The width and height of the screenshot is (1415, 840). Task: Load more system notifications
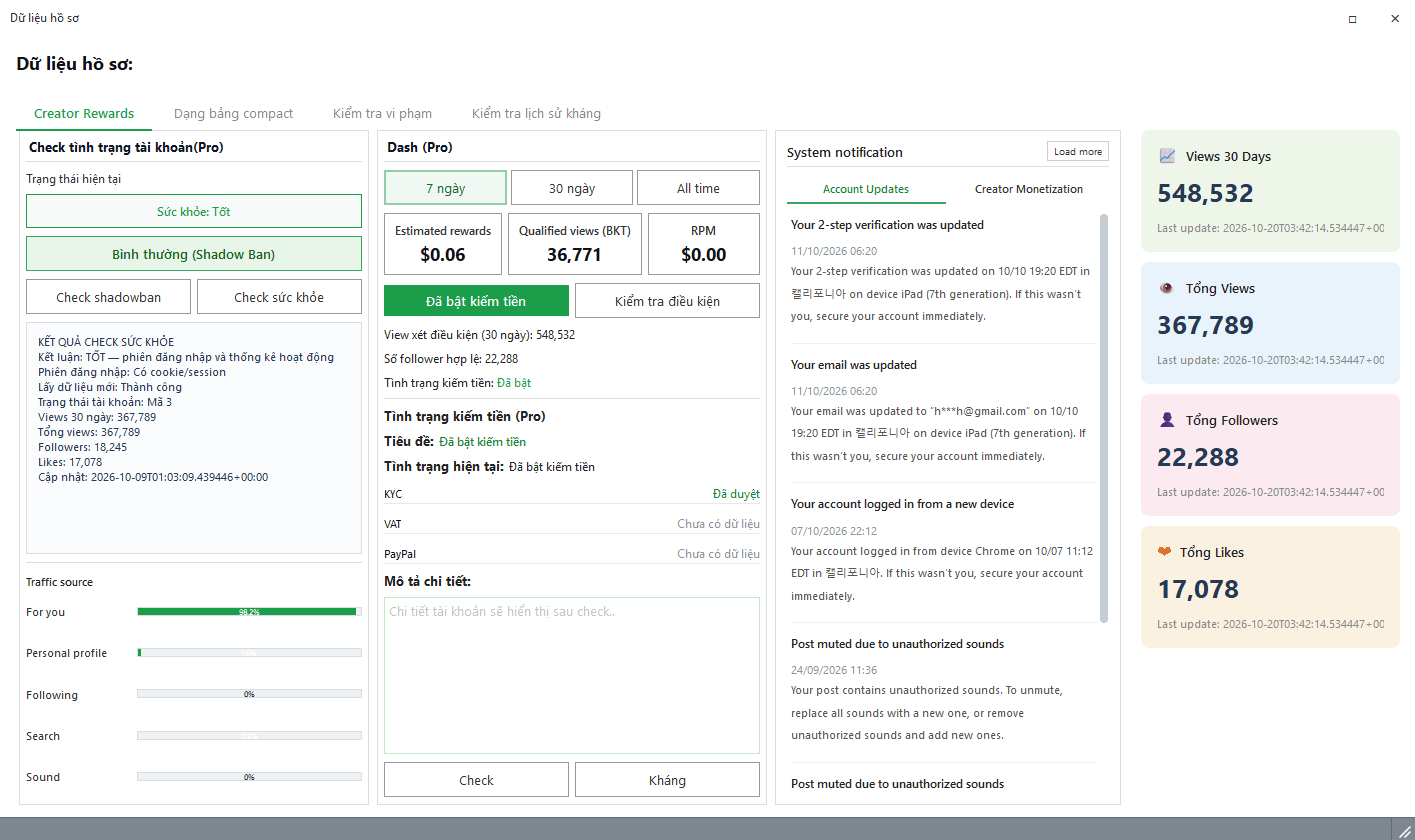[x=1078, y=152]
